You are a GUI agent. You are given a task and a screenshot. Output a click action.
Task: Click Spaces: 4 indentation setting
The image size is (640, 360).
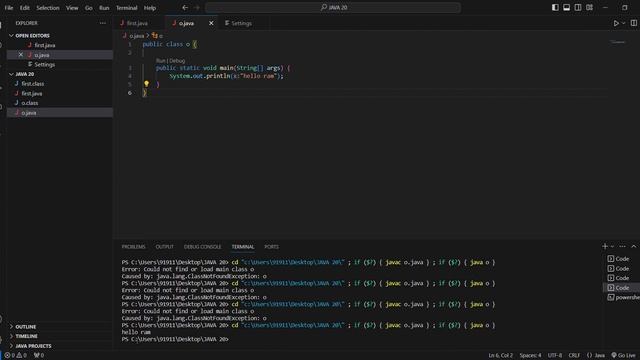(x=530, y=356)
